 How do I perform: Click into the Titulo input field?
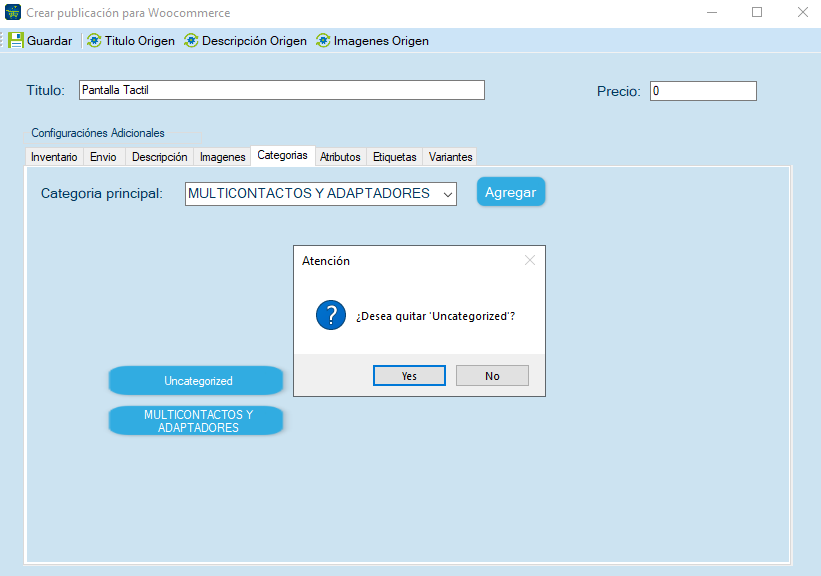click(x=282, y=90)
